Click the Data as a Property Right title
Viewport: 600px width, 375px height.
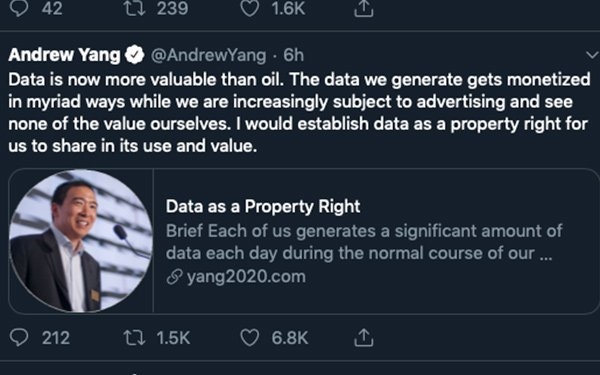pyautogui.click(x=263, y=207)
